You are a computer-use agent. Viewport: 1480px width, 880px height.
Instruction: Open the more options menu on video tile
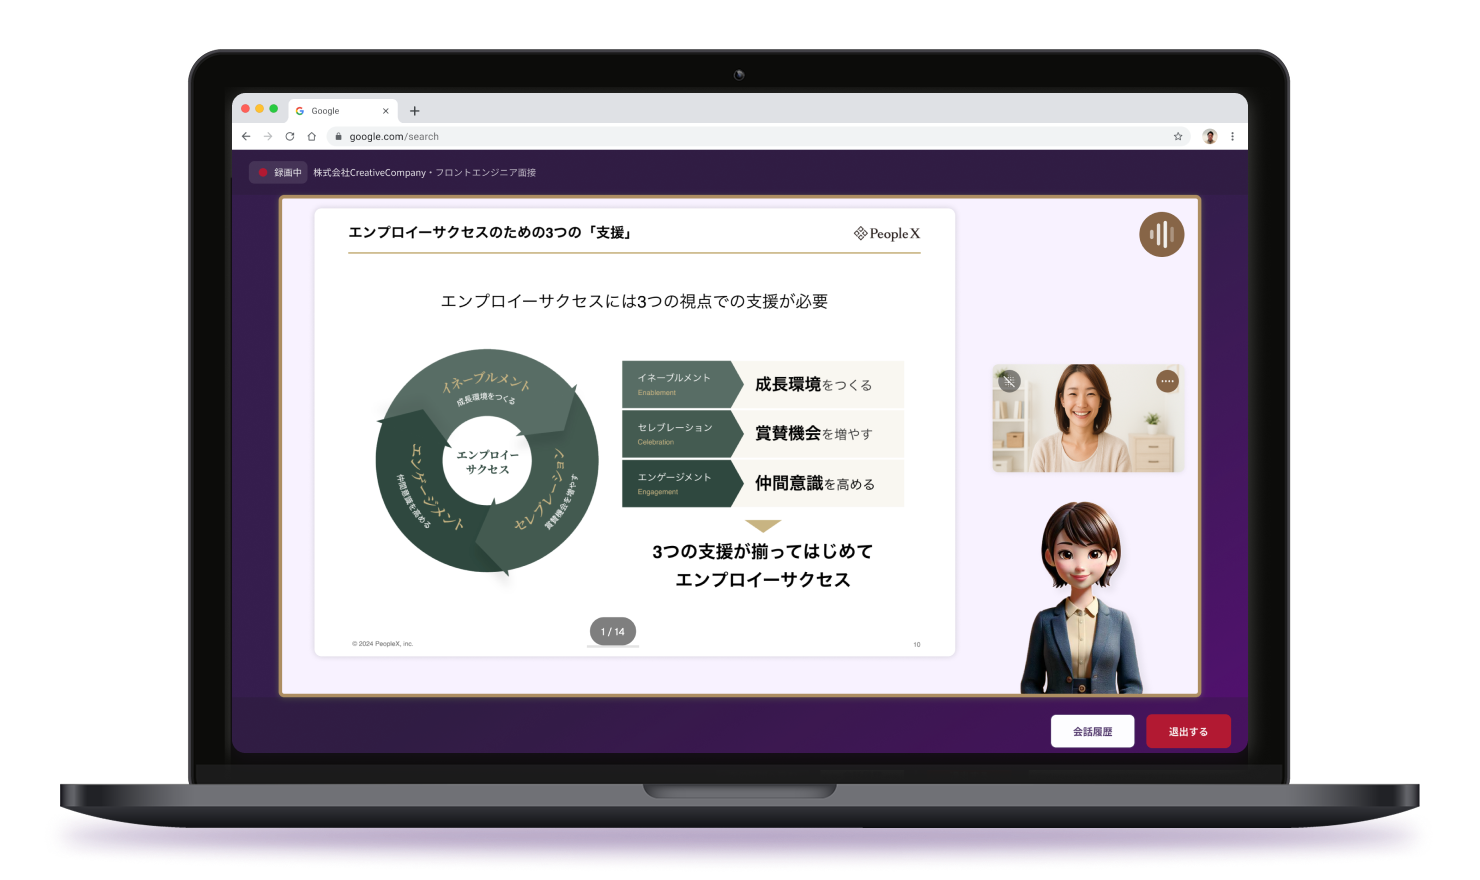click(x=1167, y=381)
